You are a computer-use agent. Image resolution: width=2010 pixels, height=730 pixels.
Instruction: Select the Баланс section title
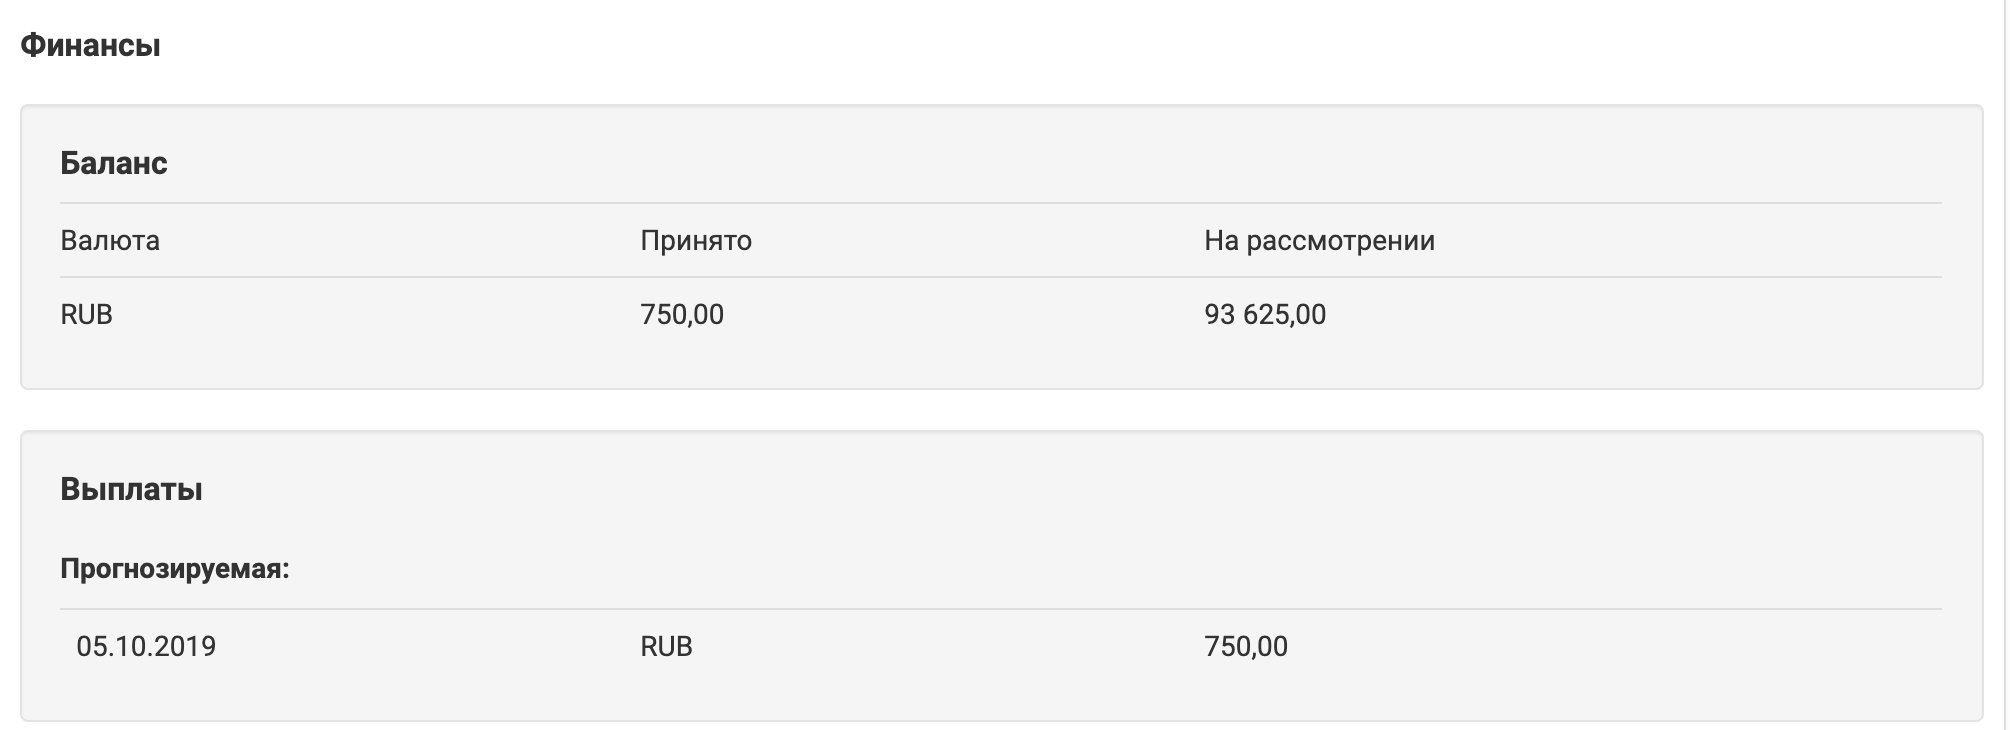114,163
